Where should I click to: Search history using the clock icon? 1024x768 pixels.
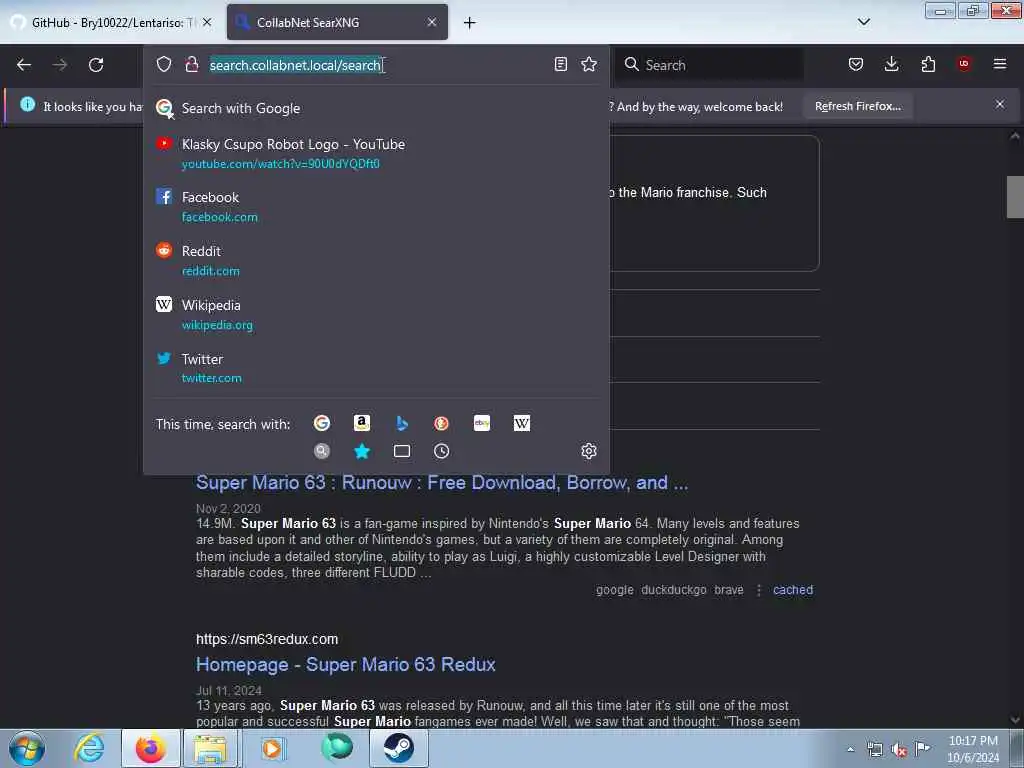441,451
